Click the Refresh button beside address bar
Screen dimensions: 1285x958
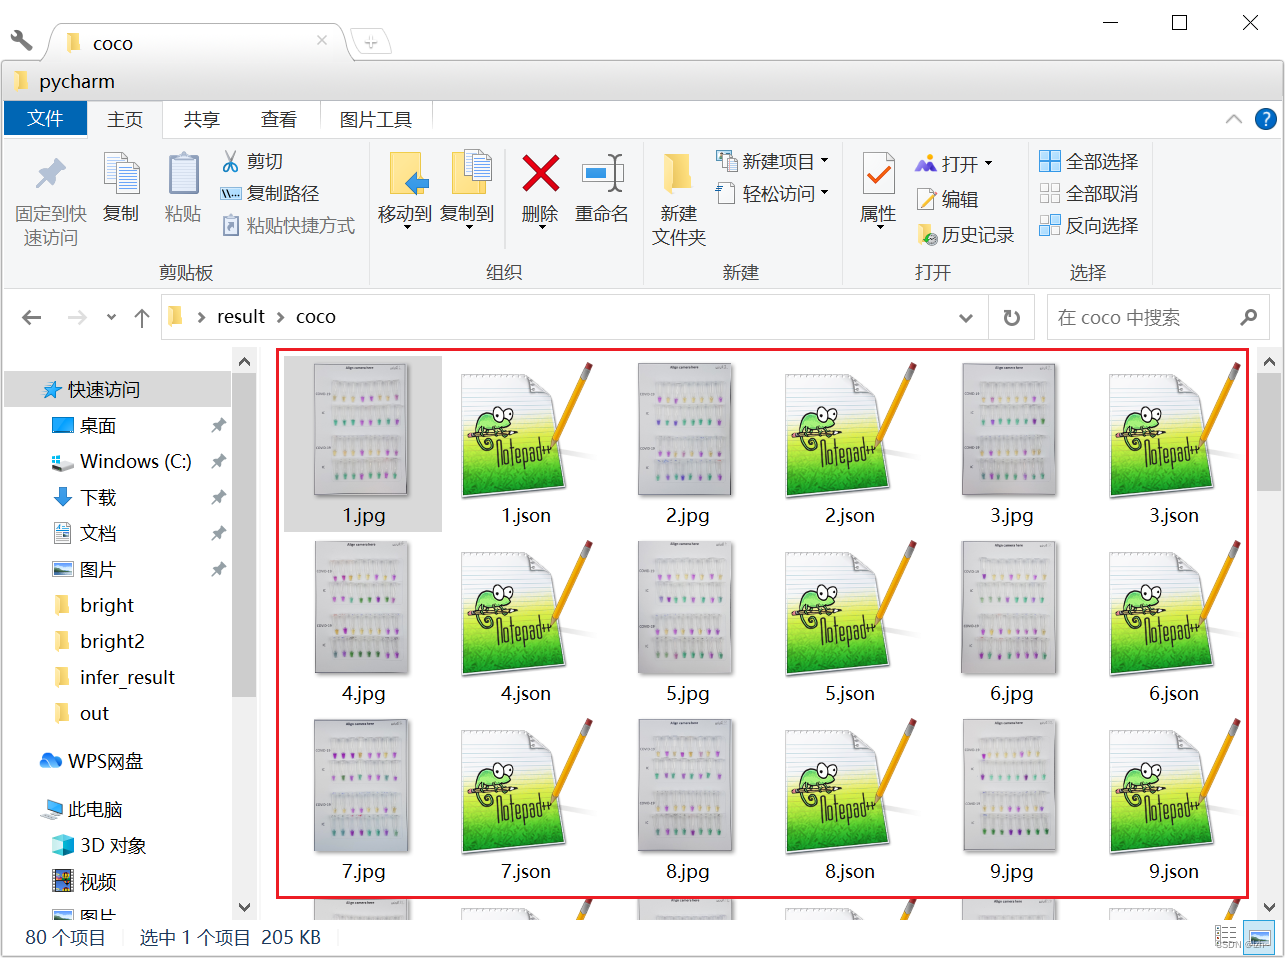click(x=1012, y=317)
